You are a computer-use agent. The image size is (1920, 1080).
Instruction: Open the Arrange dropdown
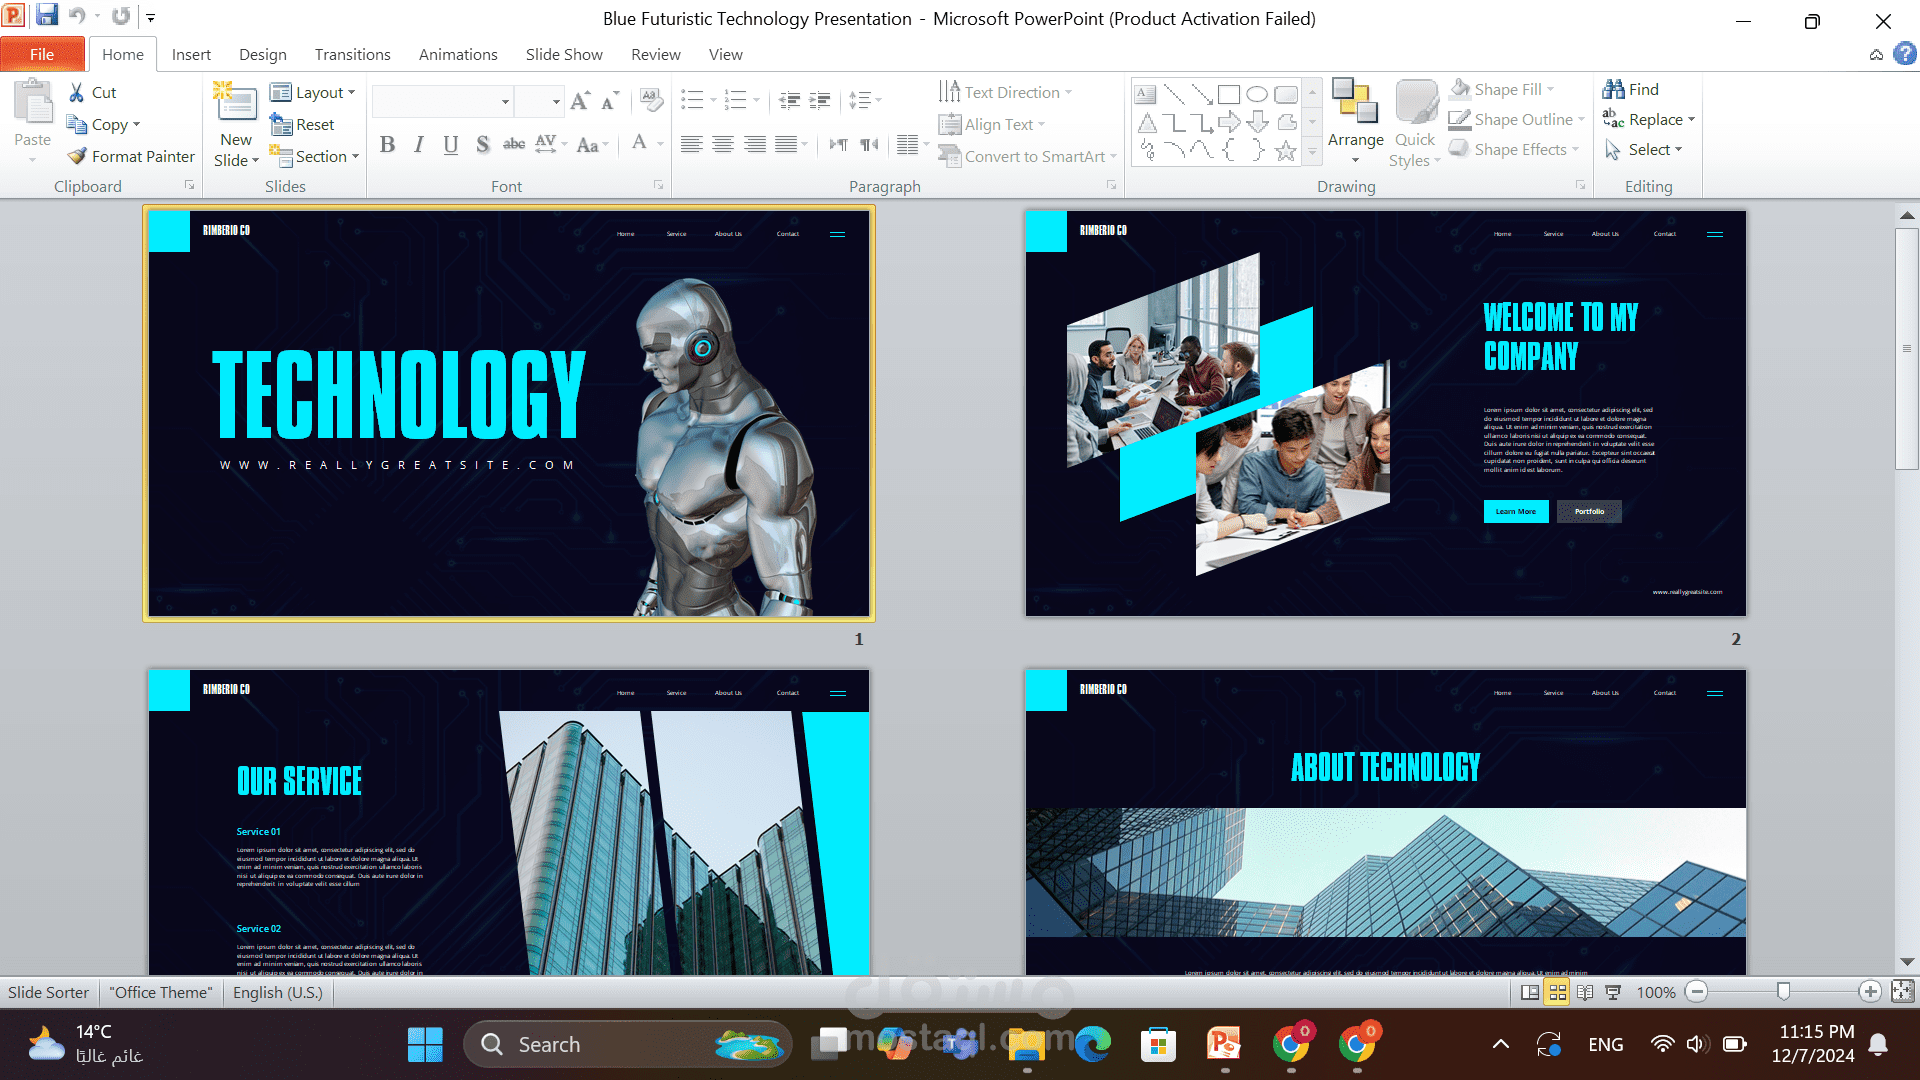click(x=1355, y=122)
